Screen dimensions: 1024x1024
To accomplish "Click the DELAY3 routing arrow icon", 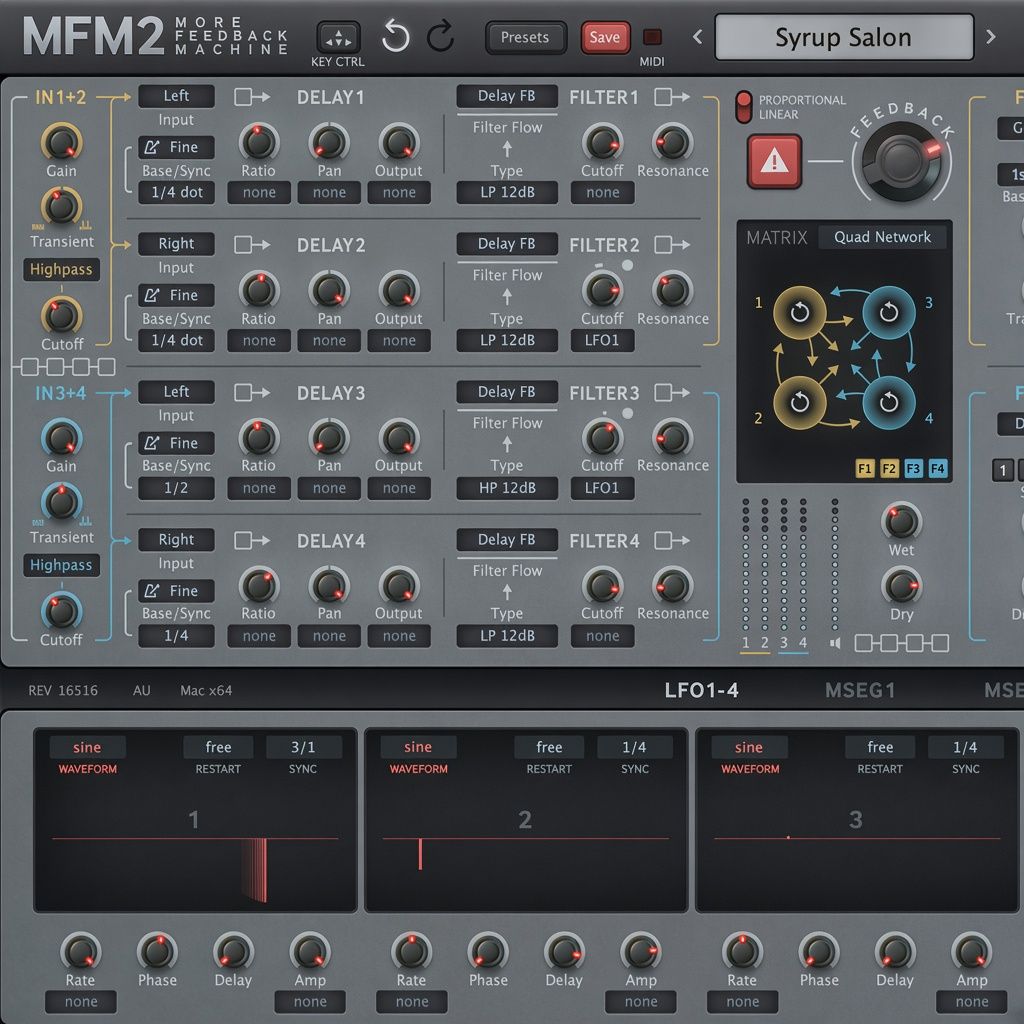I will [252, 392].
